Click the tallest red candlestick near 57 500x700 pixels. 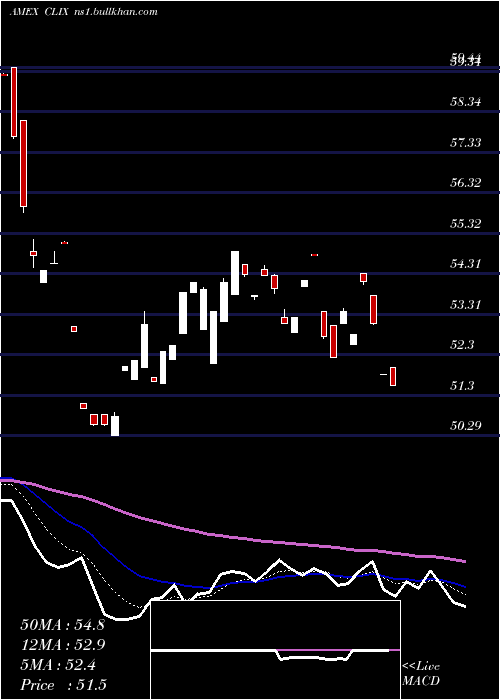[23, 164]
